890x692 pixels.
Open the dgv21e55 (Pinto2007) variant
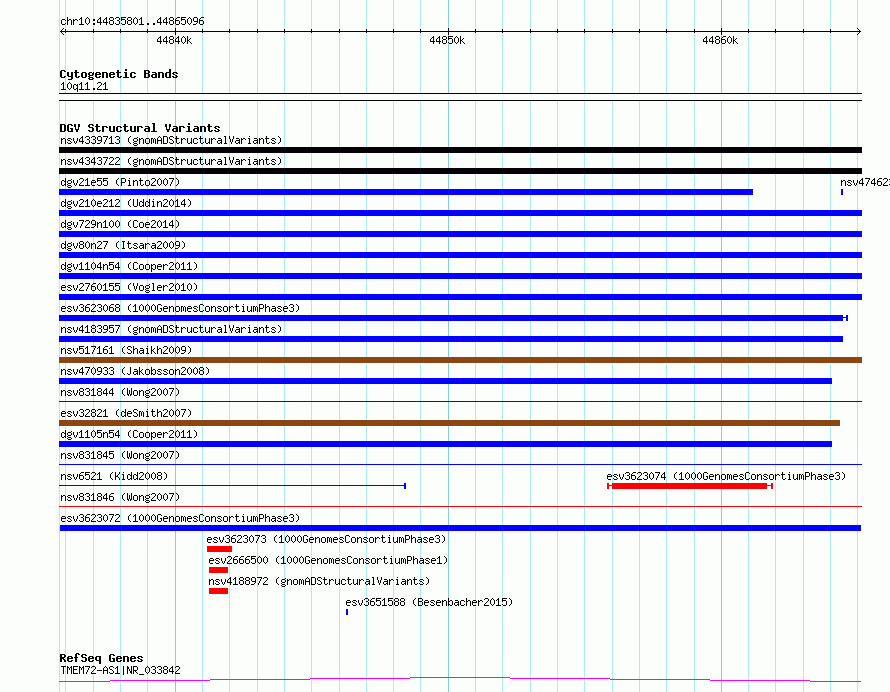click(120, 182)
